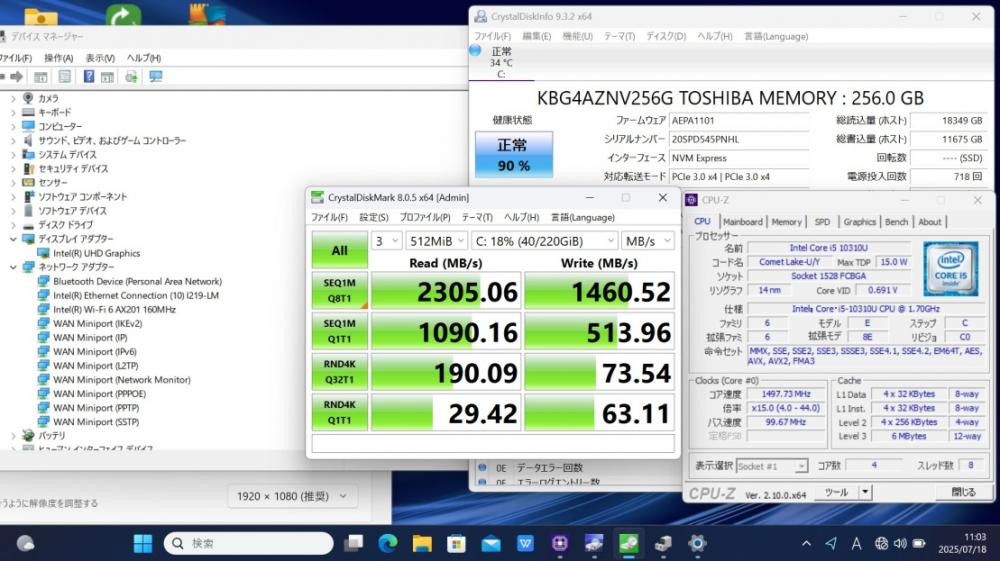Click the update driver icon in Device Manager toolbar
This screenshot has height=561, width=1000.
coord(131,76)
